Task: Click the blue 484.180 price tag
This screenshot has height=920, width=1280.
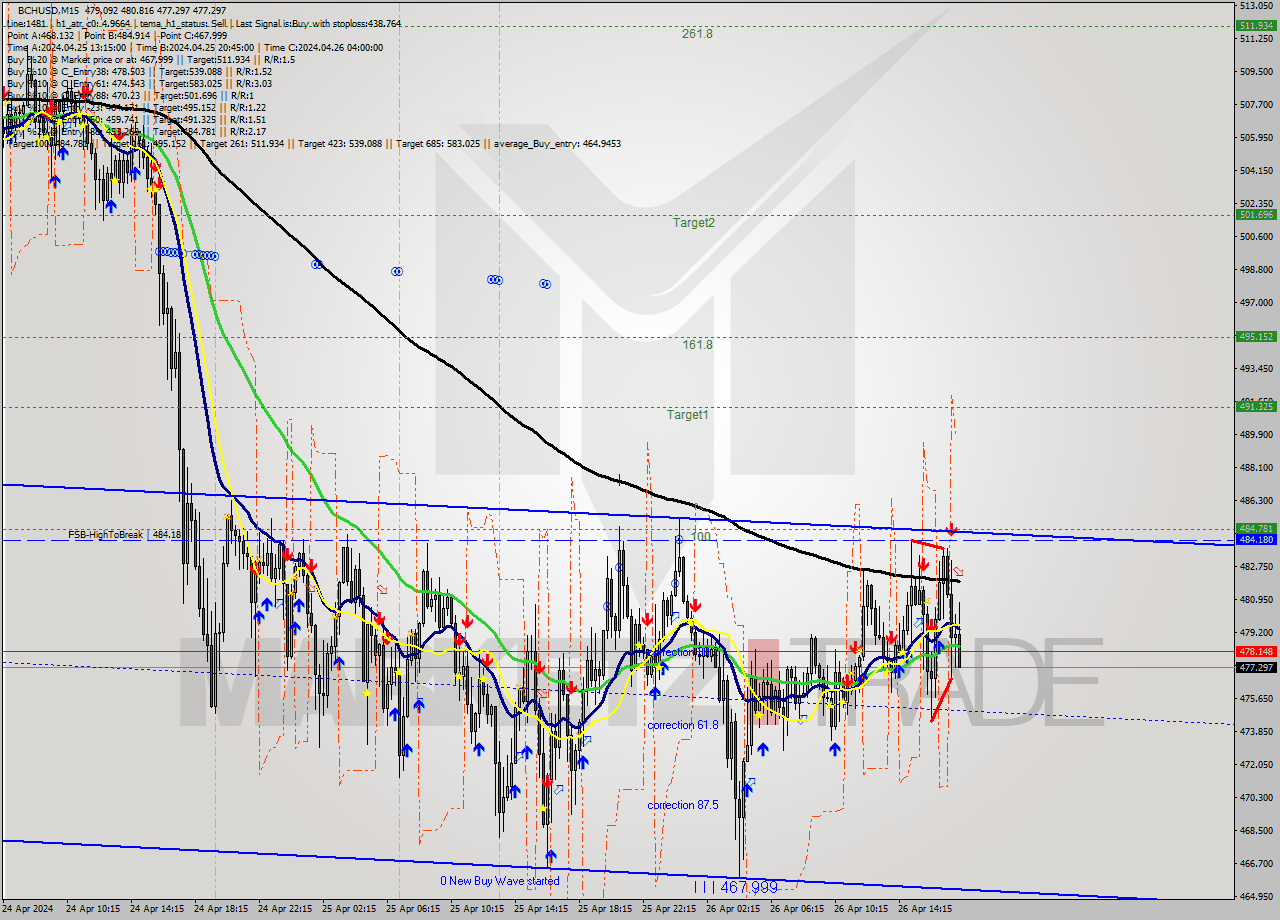Action: [x=1256, y=540]
